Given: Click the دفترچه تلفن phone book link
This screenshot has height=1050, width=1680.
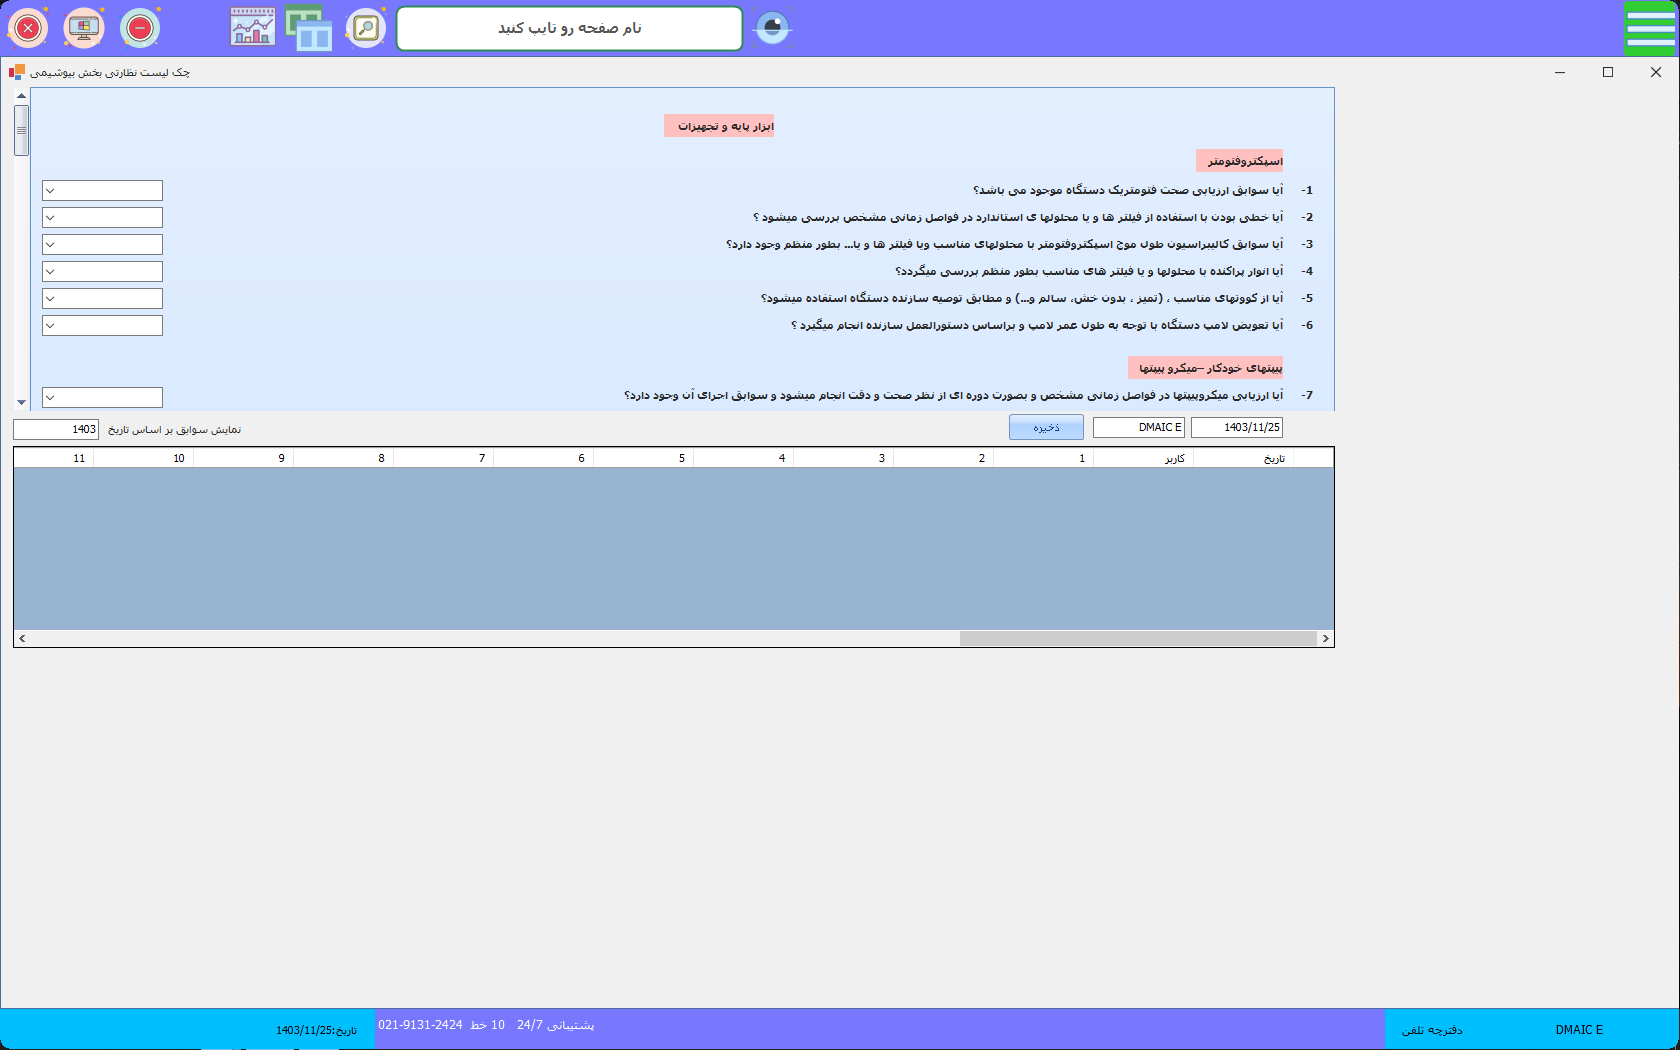Looking at the screenshot, I should coord(1431,1030).
